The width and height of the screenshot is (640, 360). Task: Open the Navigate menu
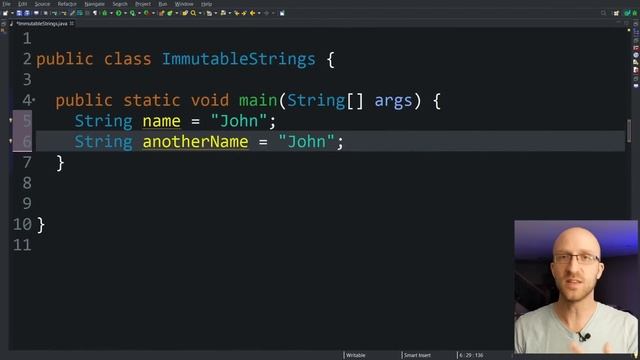[x=94, y=4]
